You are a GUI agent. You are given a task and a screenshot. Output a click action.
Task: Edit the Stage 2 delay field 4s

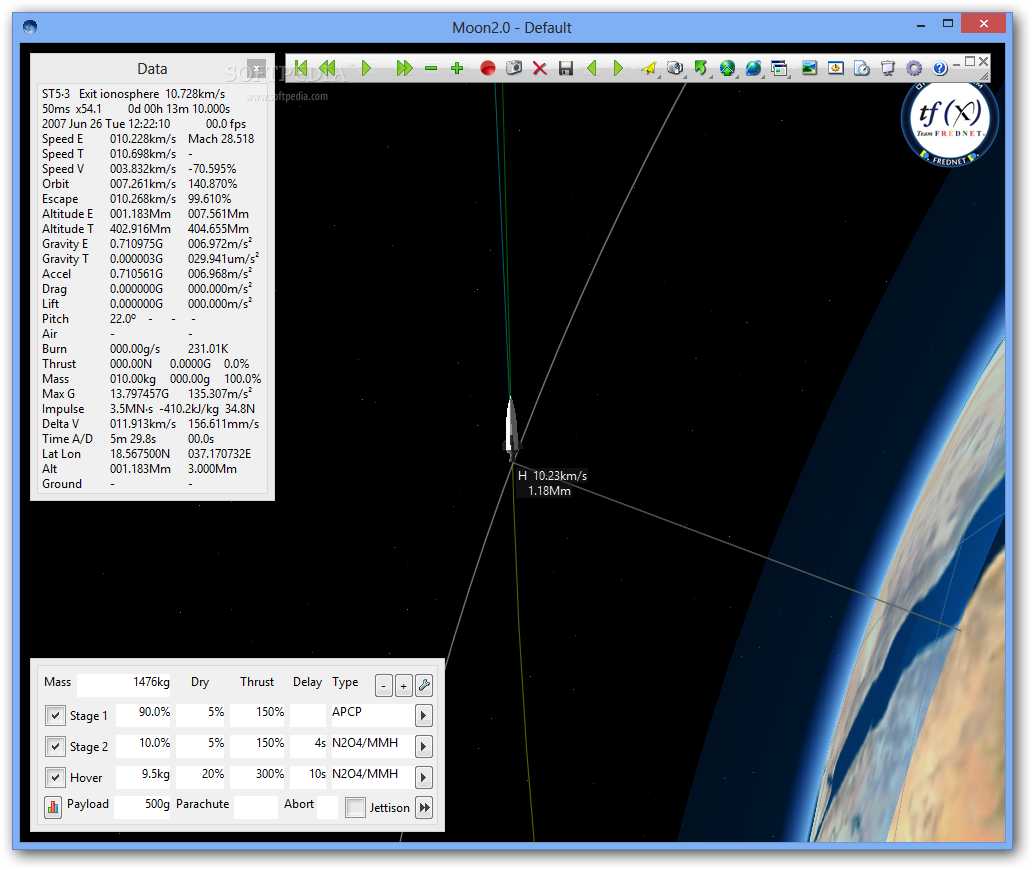coord(308,746)
